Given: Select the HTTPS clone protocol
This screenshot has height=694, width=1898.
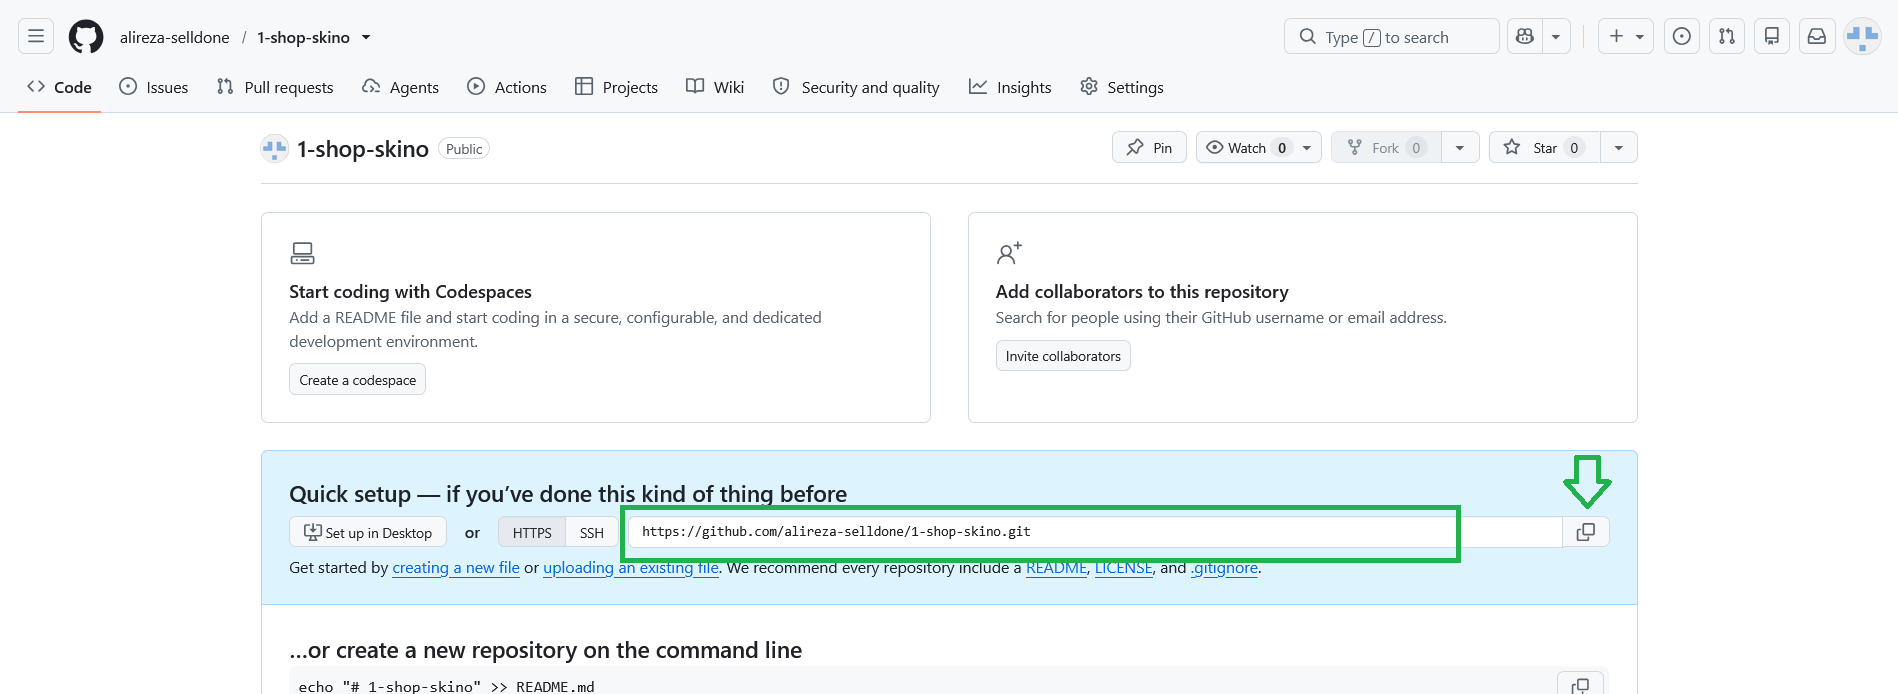Looking at the screenshot, I should [532, 532].
